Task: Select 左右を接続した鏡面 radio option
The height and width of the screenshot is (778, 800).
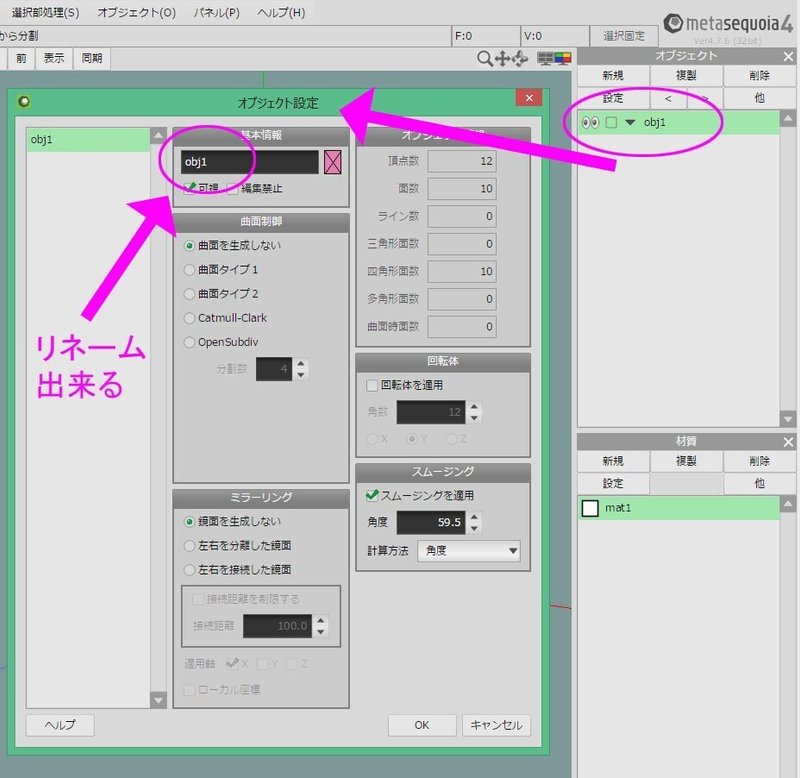Action: tap(189, 570)
